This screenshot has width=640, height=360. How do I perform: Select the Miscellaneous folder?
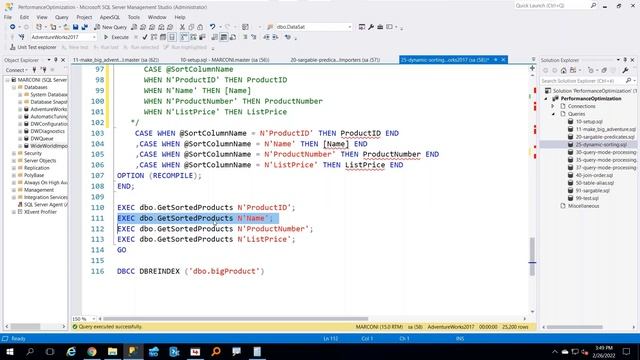[x=584, y=206]
